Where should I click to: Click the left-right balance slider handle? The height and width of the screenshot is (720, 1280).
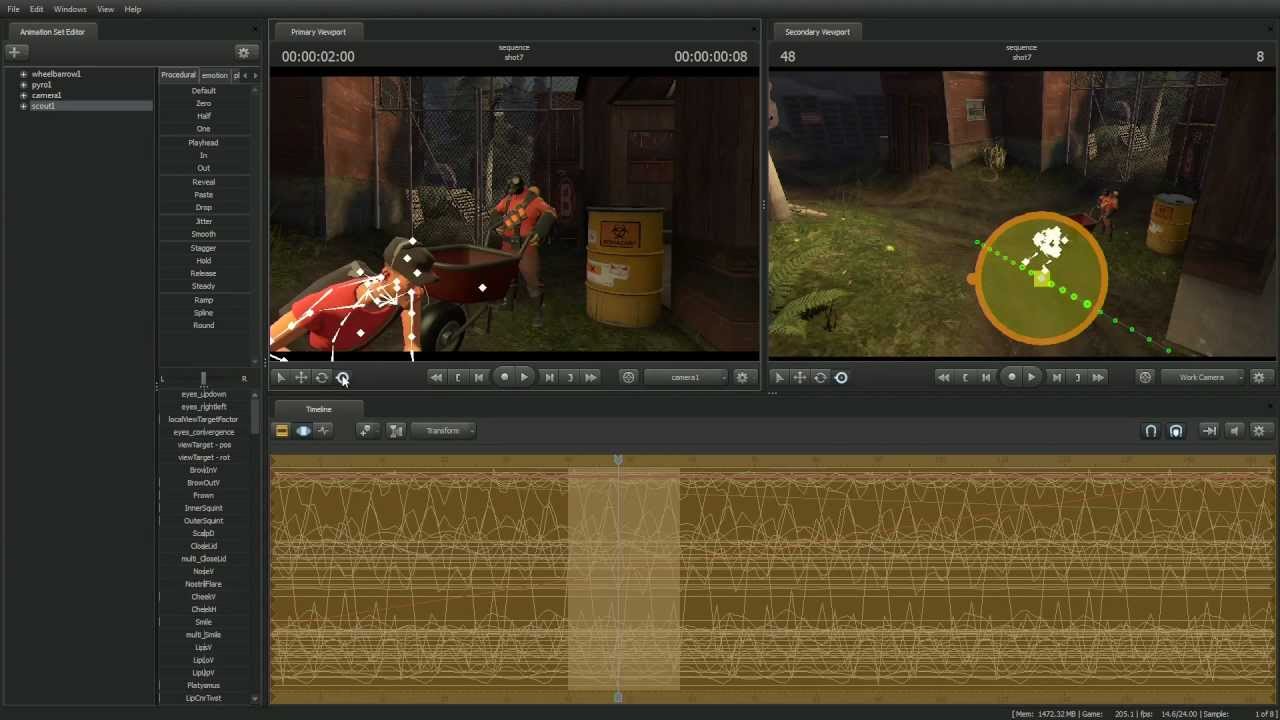(x=203, y=379)
